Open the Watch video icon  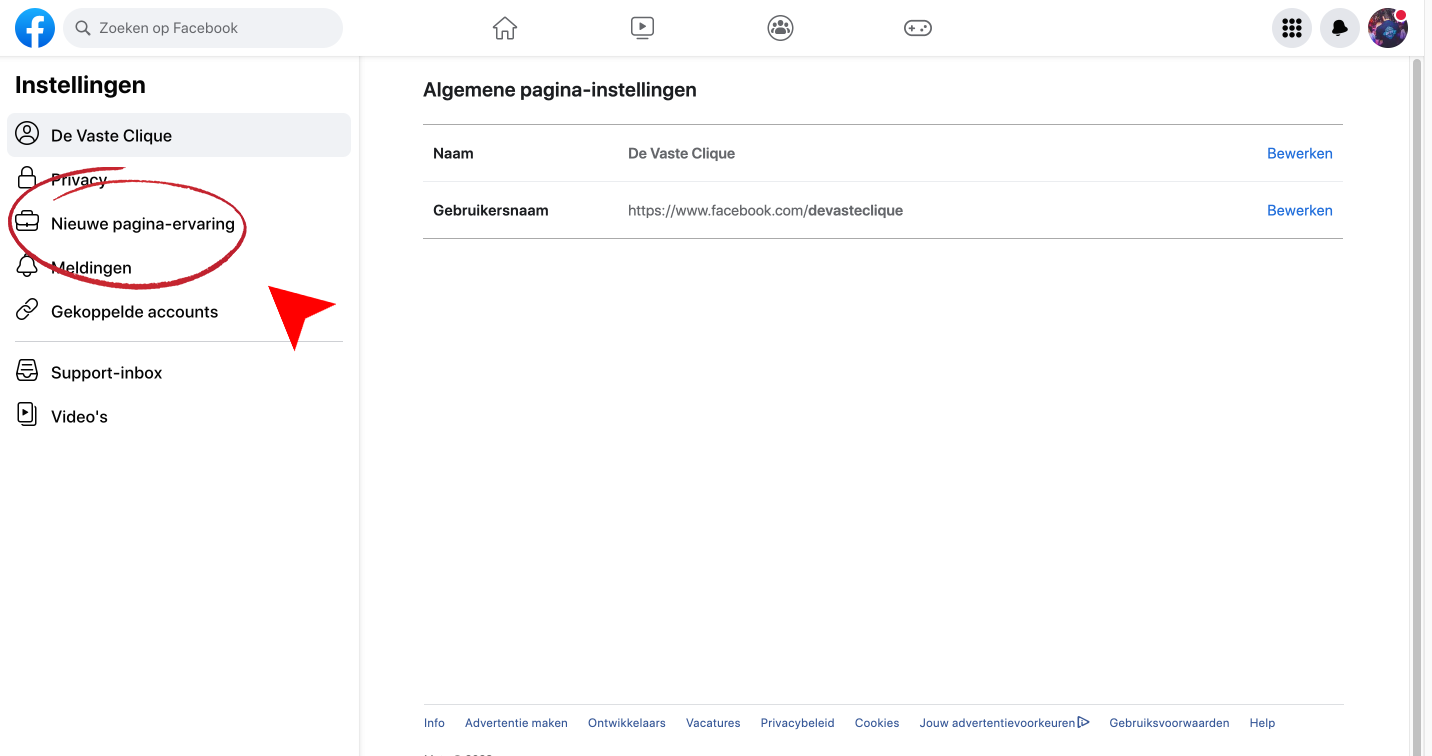point(643,28)
